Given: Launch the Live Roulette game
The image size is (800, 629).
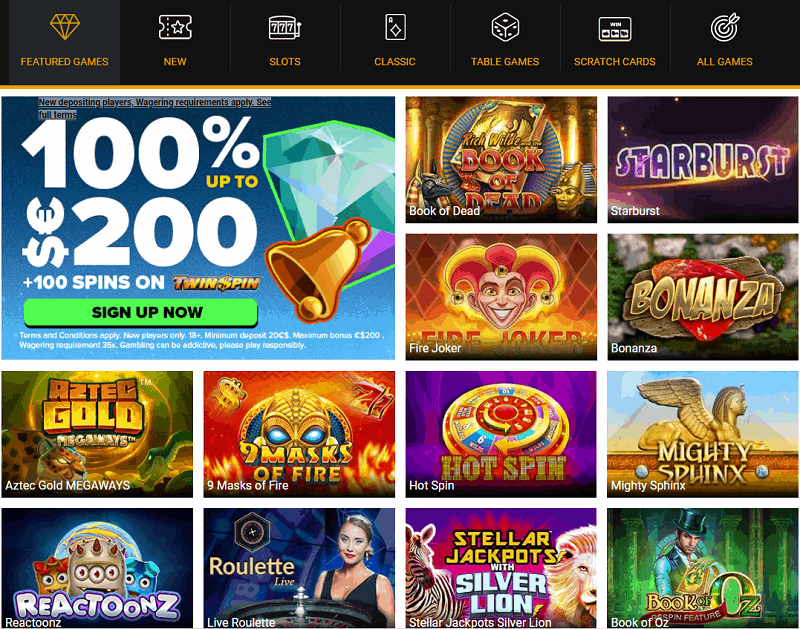Looking at the screenshot, I should pyautogui.click(x=299, y=568).
